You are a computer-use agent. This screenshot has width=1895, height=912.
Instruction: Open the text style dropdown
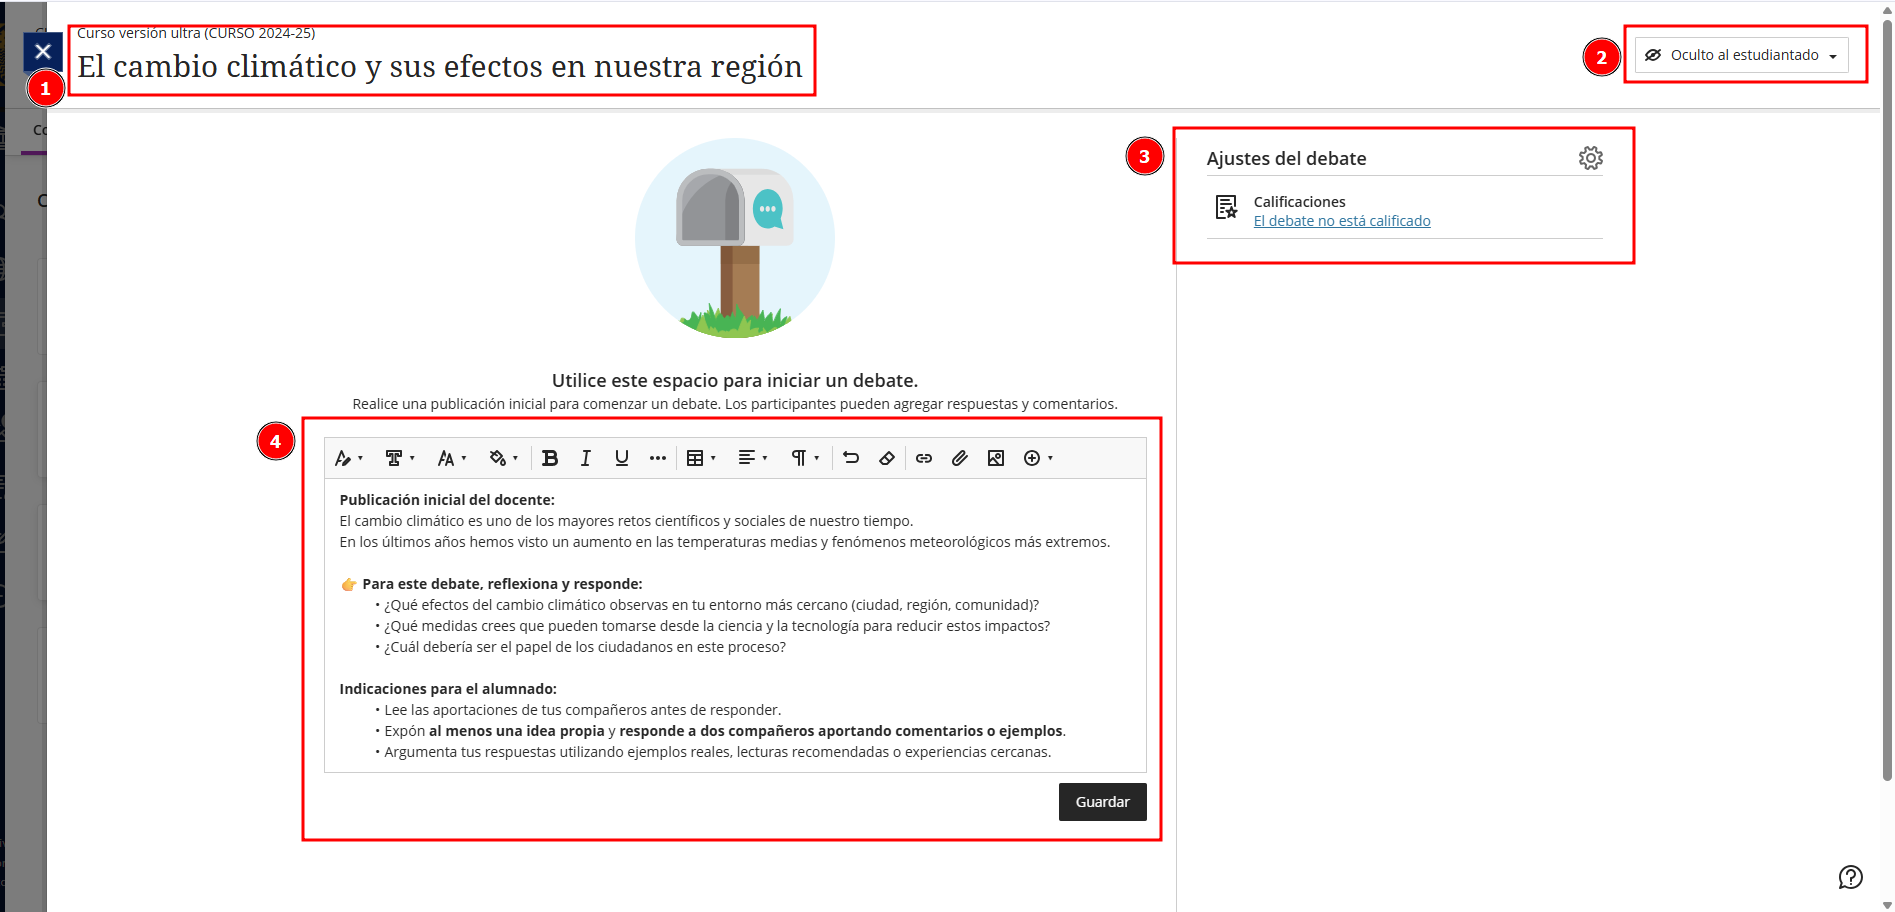[x=348, y=458]
